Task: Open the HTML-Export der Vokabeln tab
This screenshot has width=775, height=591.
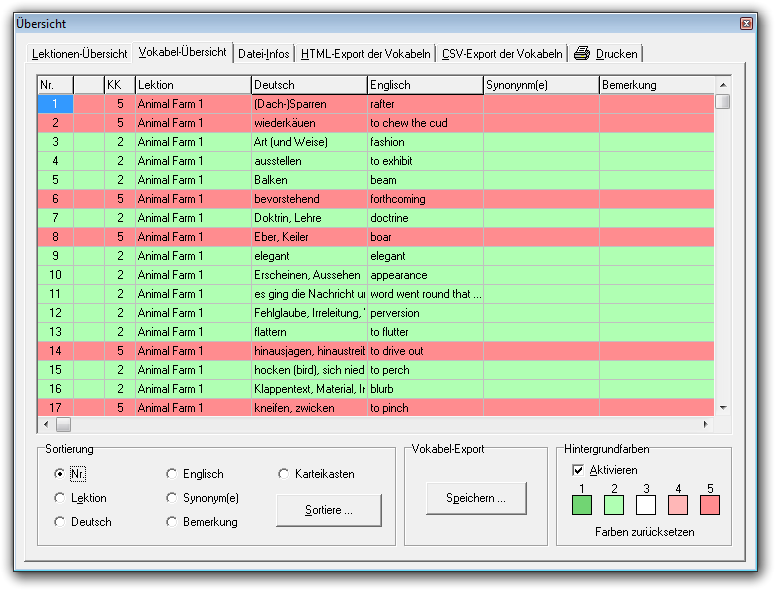Action: 366,54
